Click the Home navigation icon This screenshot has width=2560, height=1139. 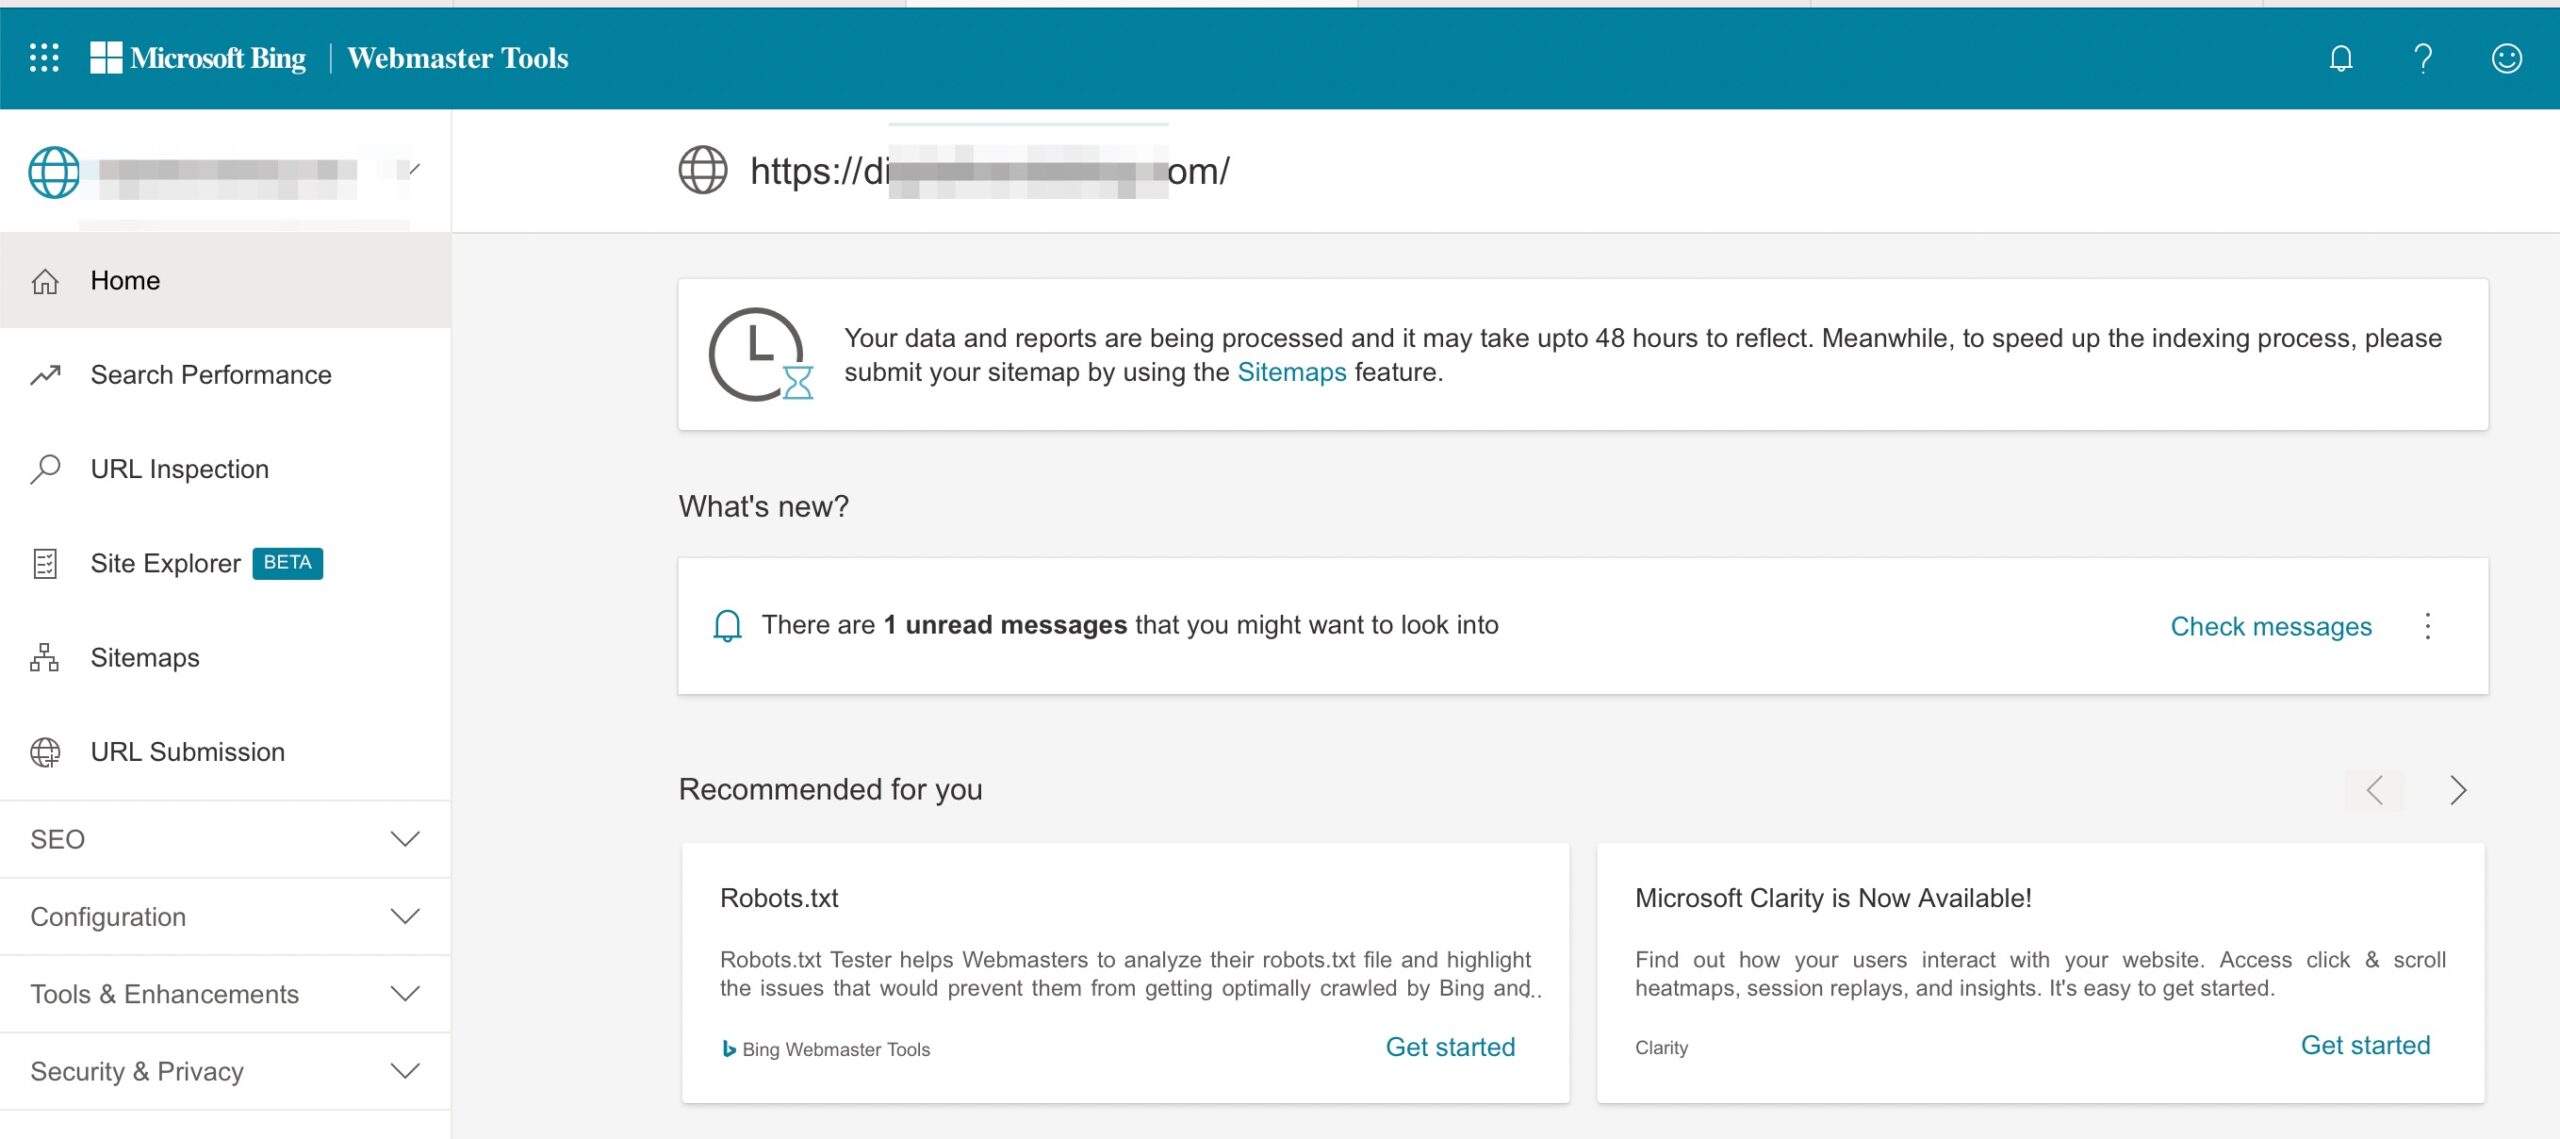[46, 279]
